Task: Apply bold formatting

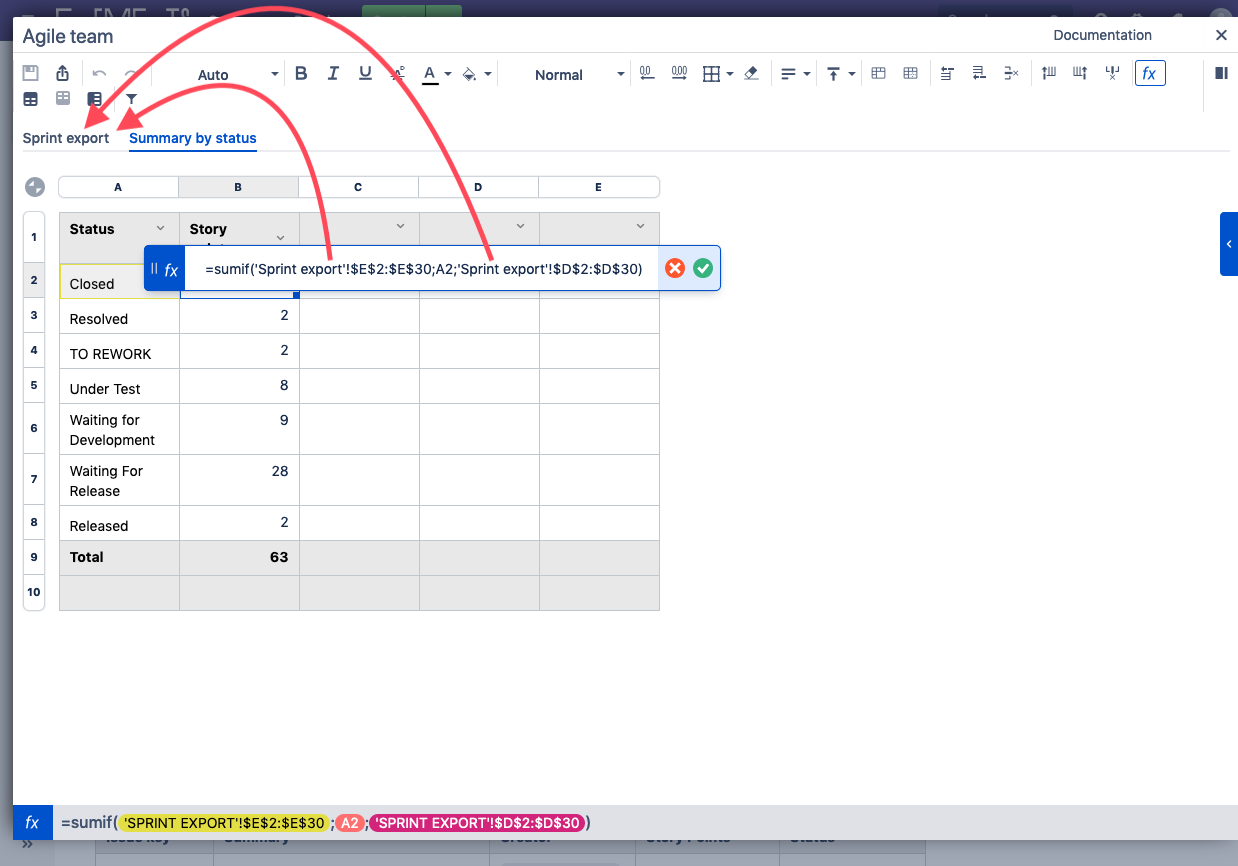Action: pos(301,74)
